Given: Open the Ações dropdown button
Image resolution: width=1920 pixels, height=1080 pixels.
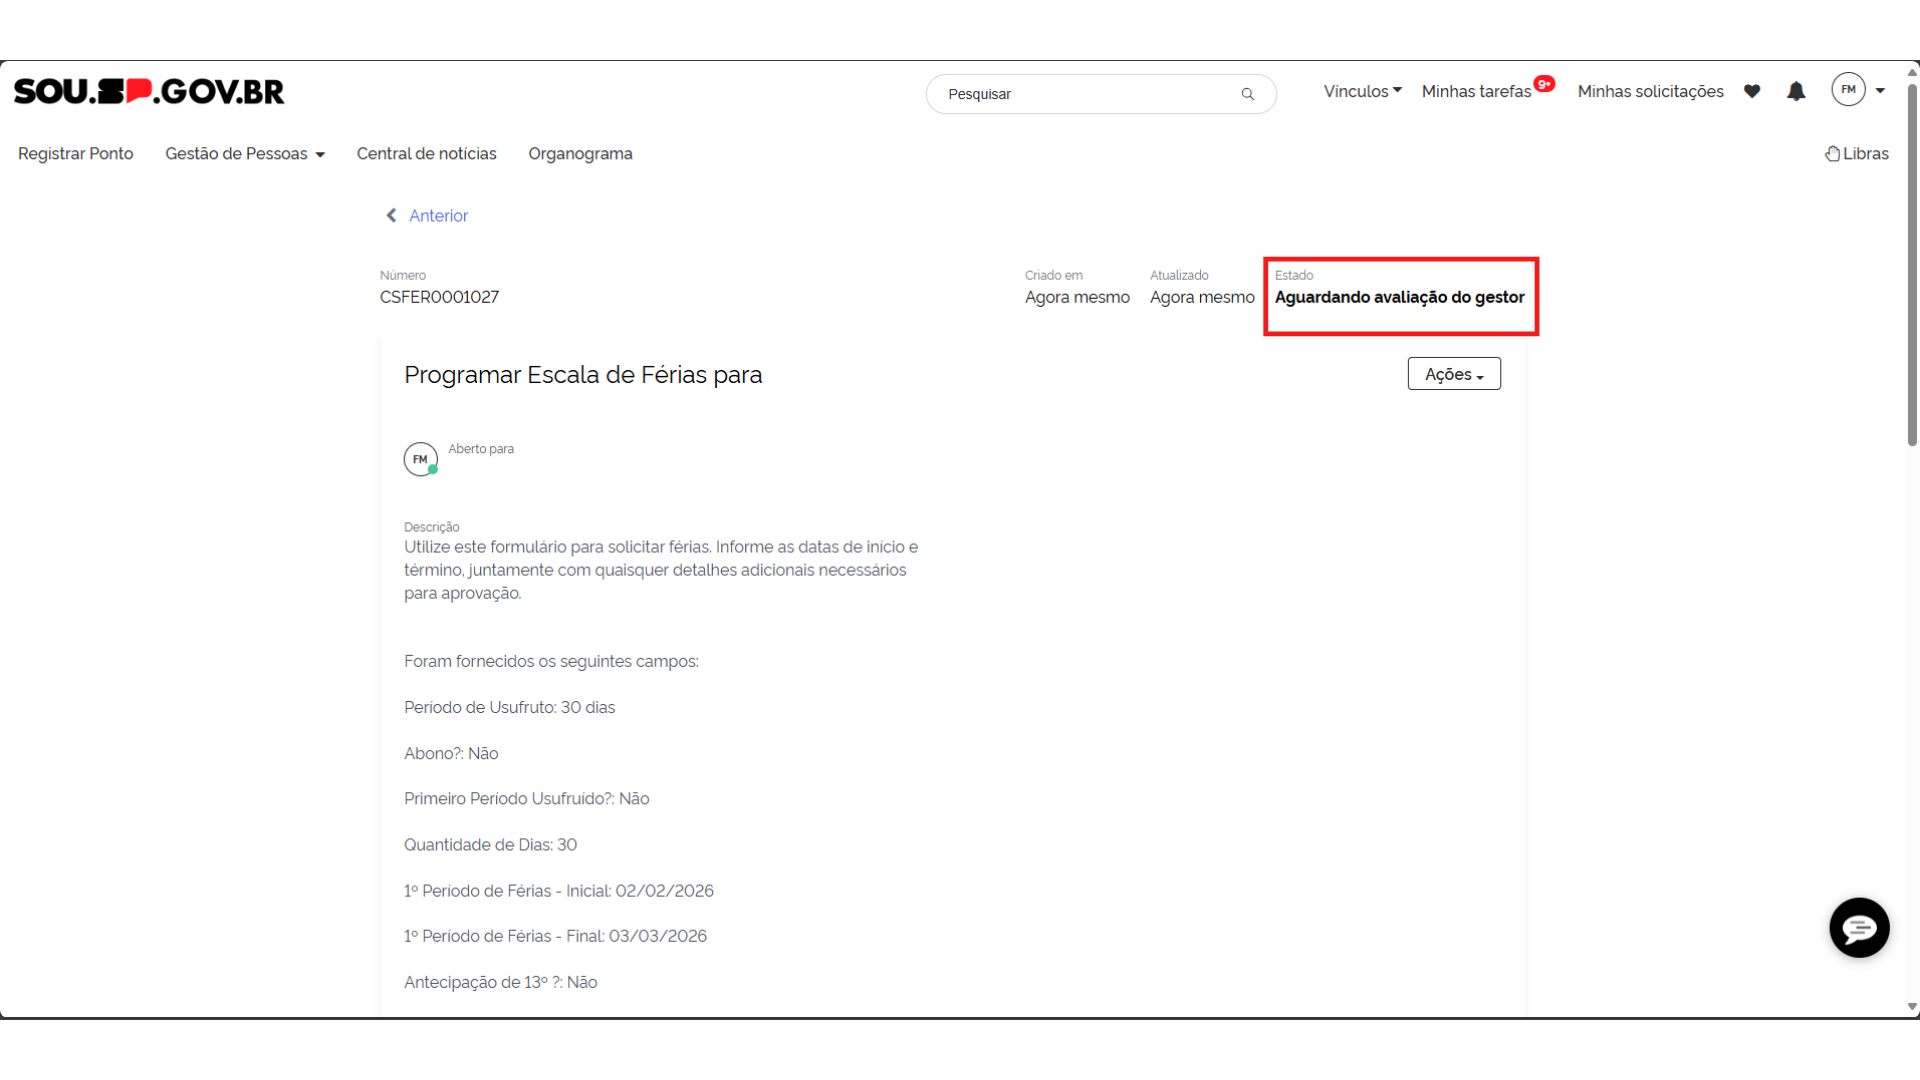Looking at the screenshot, I should click(x=1454, y=374).
